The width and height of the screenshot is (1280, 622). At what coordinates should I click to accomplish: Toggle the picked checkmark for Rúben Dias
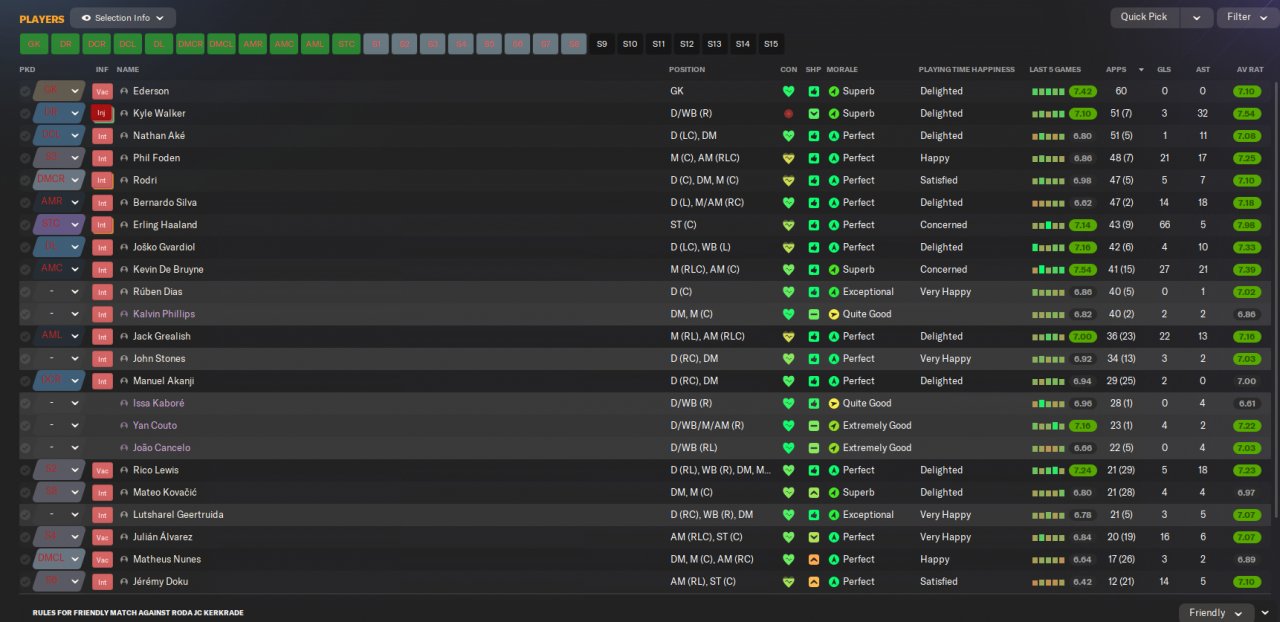tap(25, 292)
